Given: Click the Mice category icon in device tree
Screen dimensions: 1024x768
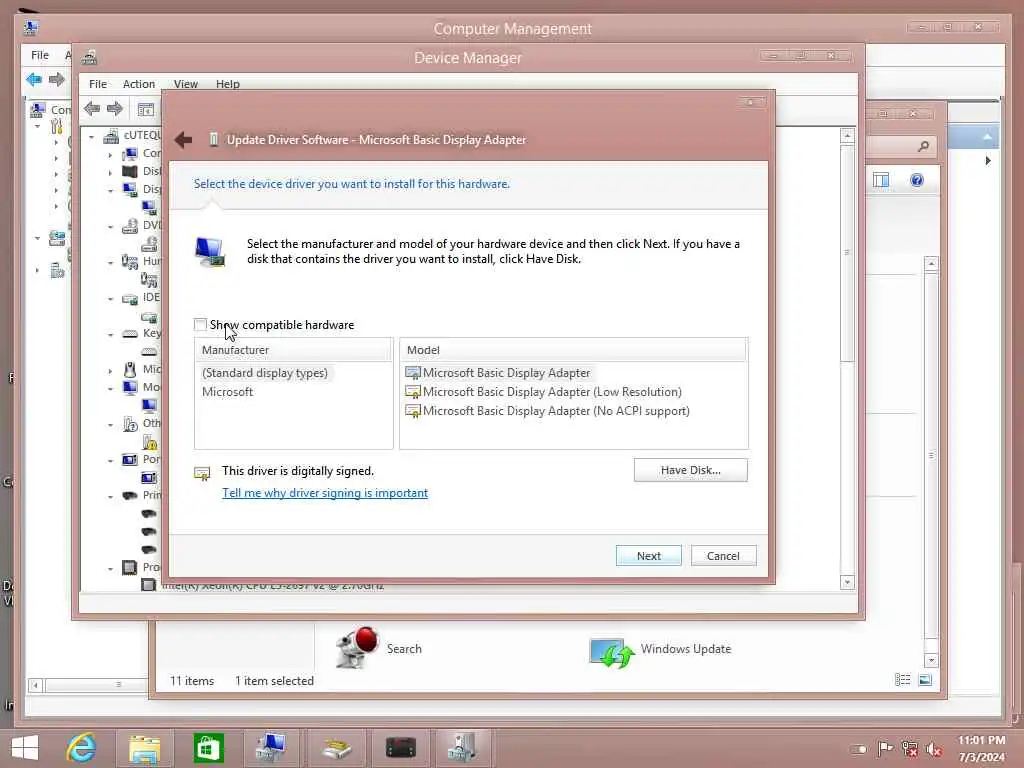Looking at the screenshot, I should click(x=130, y=370).
